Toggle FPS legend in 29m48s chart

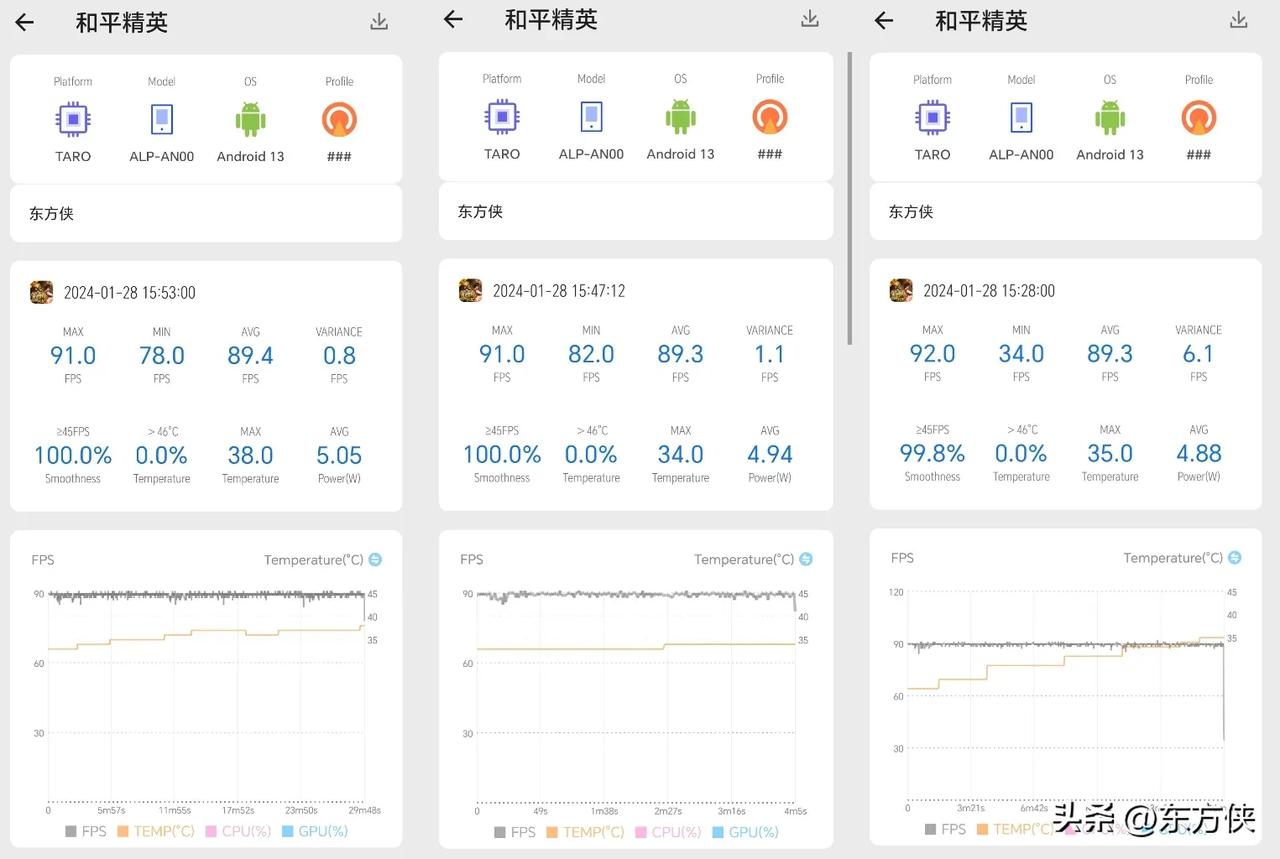pos(86,831)
